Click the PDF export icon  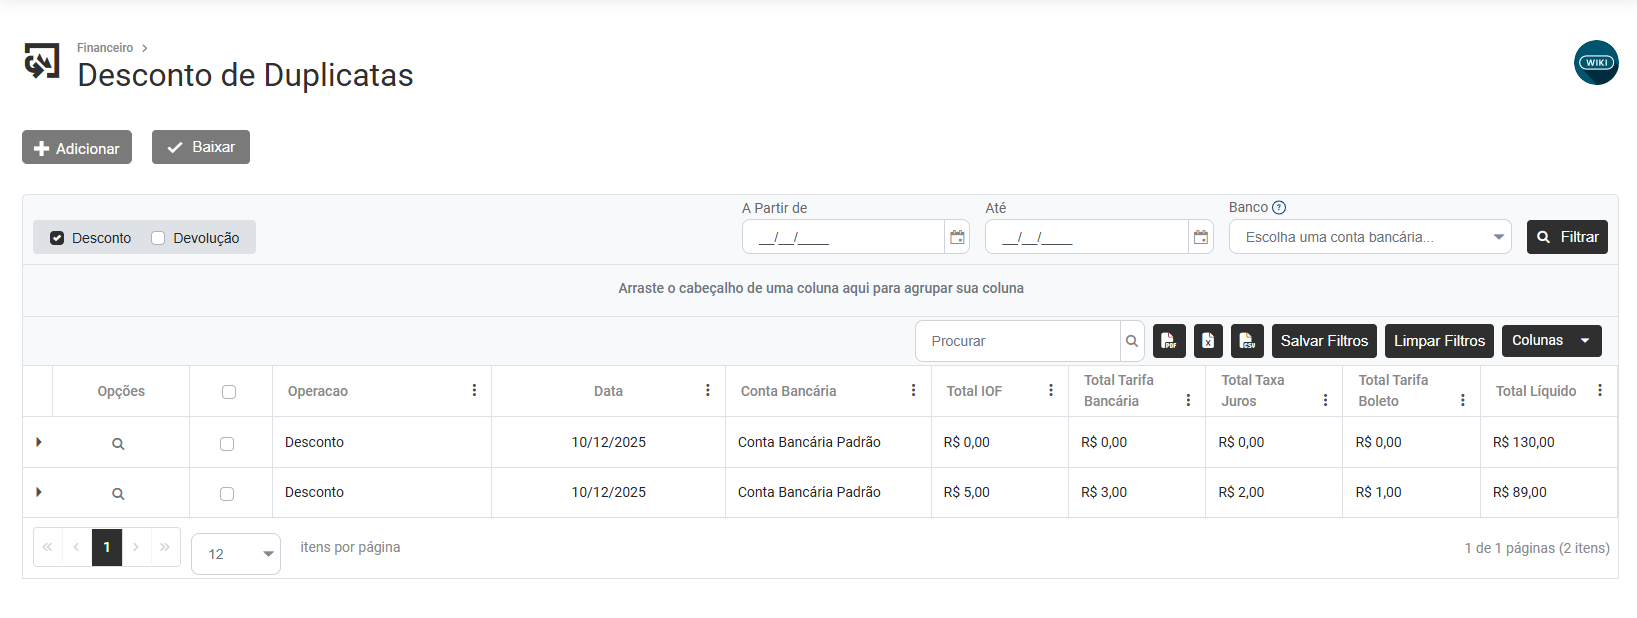1169,341
